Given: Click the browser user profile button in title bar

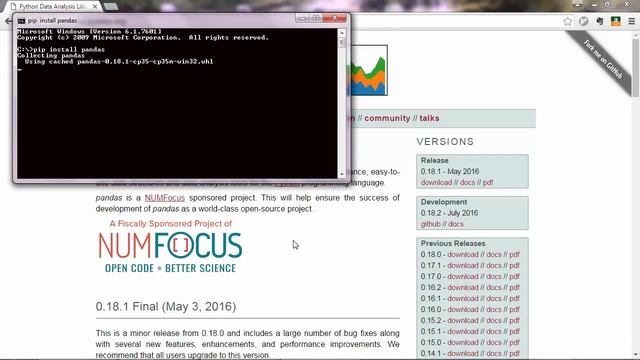Looking at the screenshot, I should (577, 4).
